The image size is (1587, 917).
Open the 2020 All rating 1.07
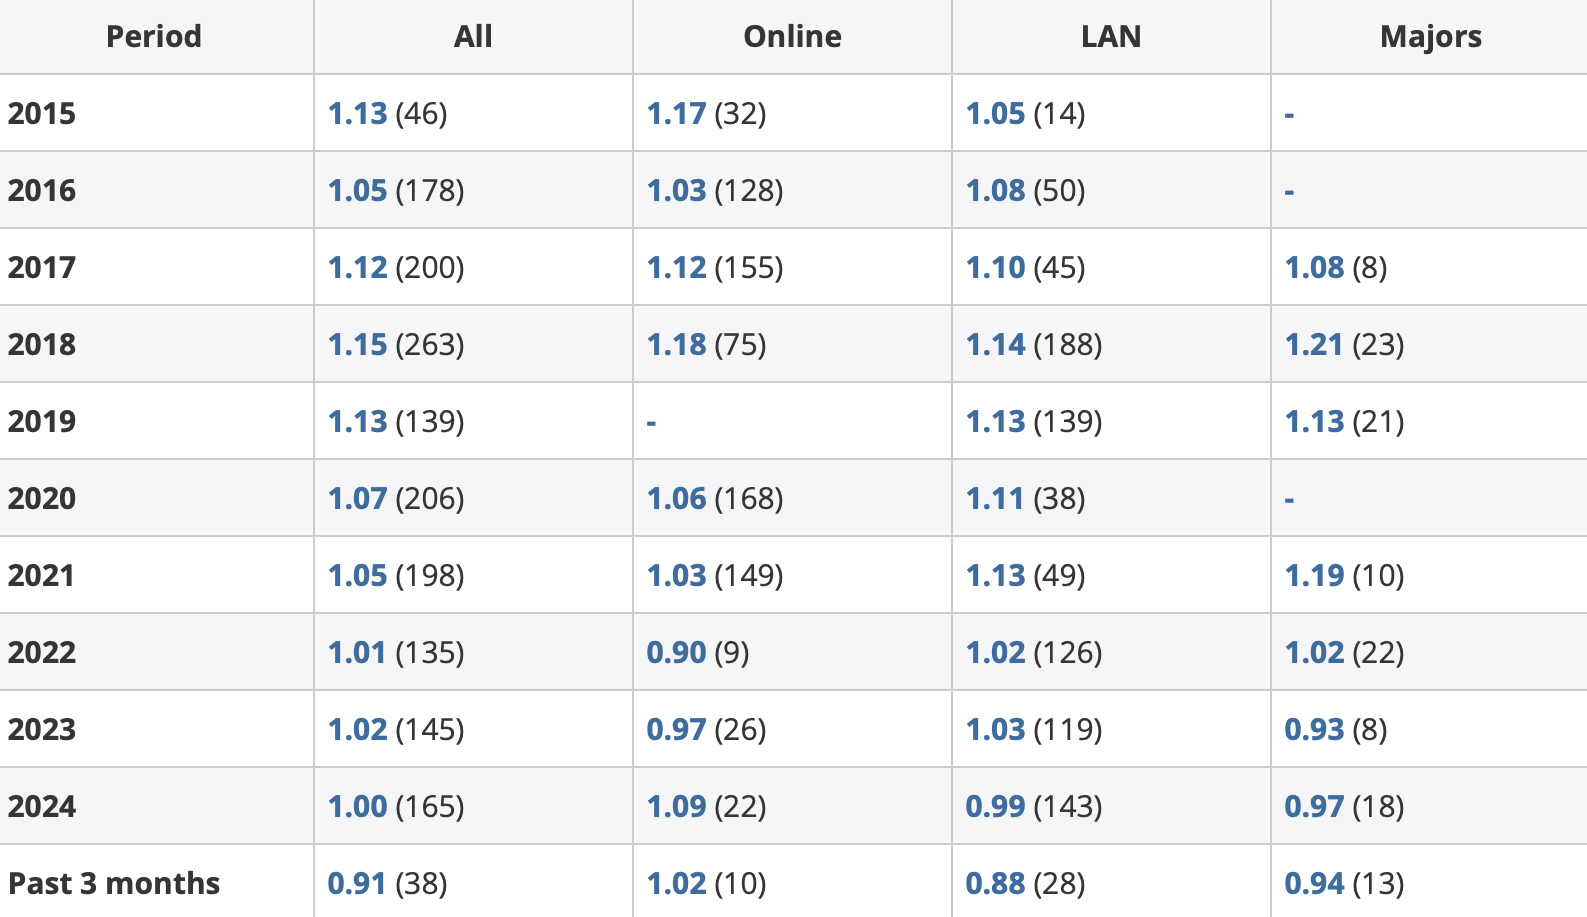357,499
